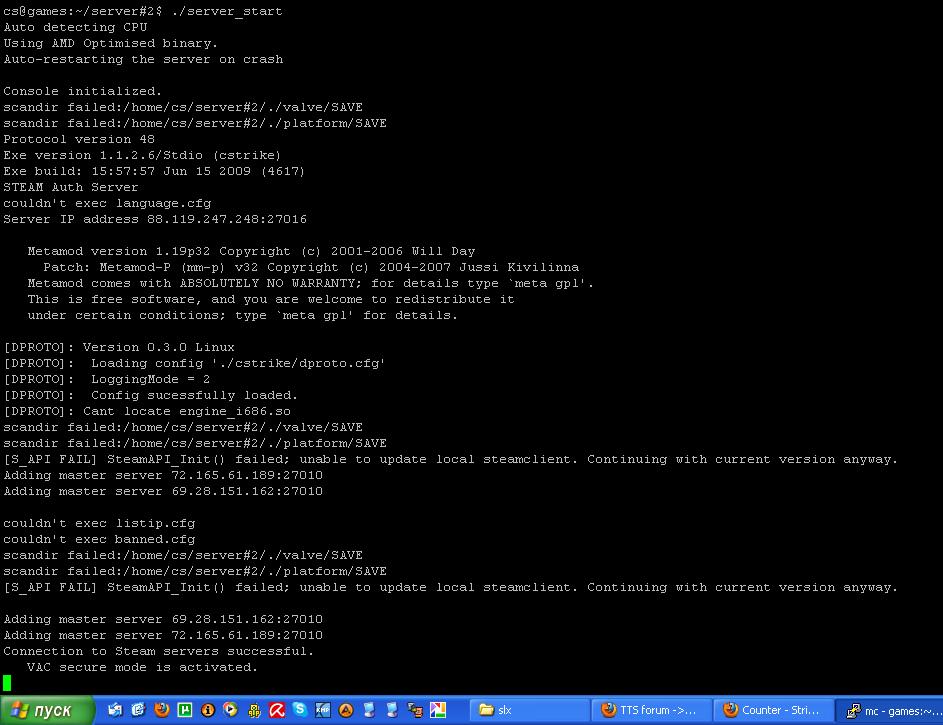Image resolution: width=943 pixels, height=725 pixels.
Task: Click '[DPROTO]: Version 0.3.0 Linux' line
Action: click(119, 347)
